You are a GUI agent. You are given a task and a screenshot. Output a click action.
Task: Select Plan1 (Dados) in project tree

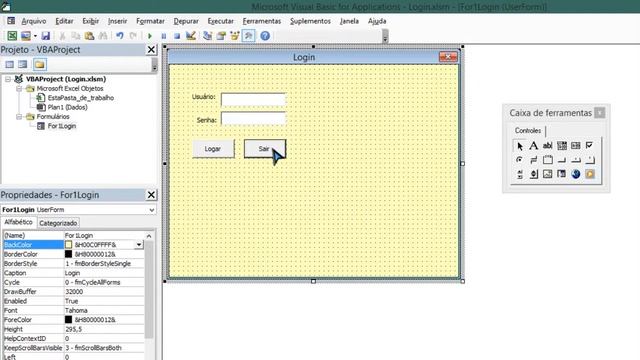coord(67,107)
